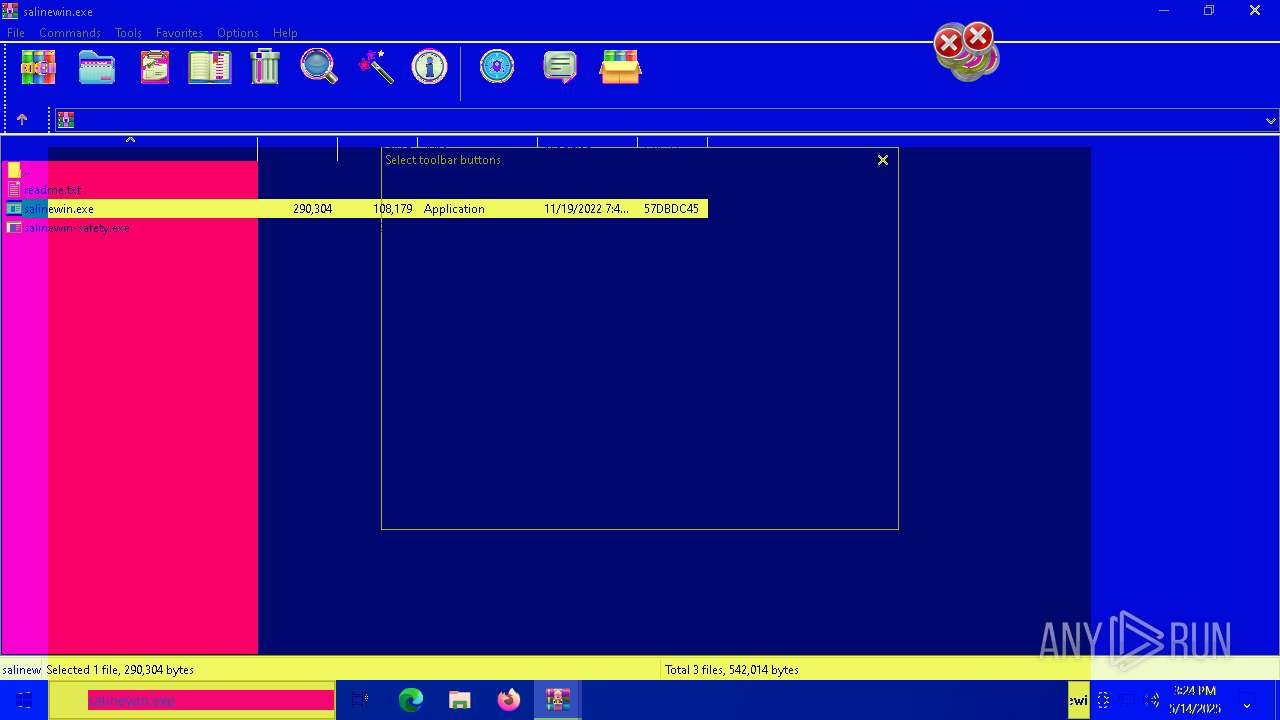1280x720 pixels.
Task: Launch the Wizard magic wand icon
Action: 376,68
